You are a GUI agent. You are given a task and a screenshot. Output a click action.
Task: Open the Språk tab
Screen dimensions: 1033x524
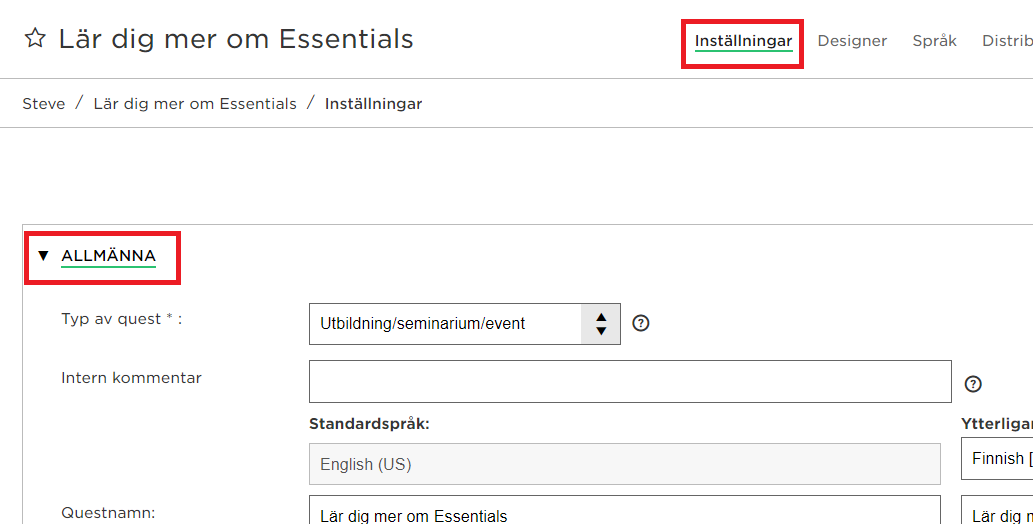click(934, 41)
